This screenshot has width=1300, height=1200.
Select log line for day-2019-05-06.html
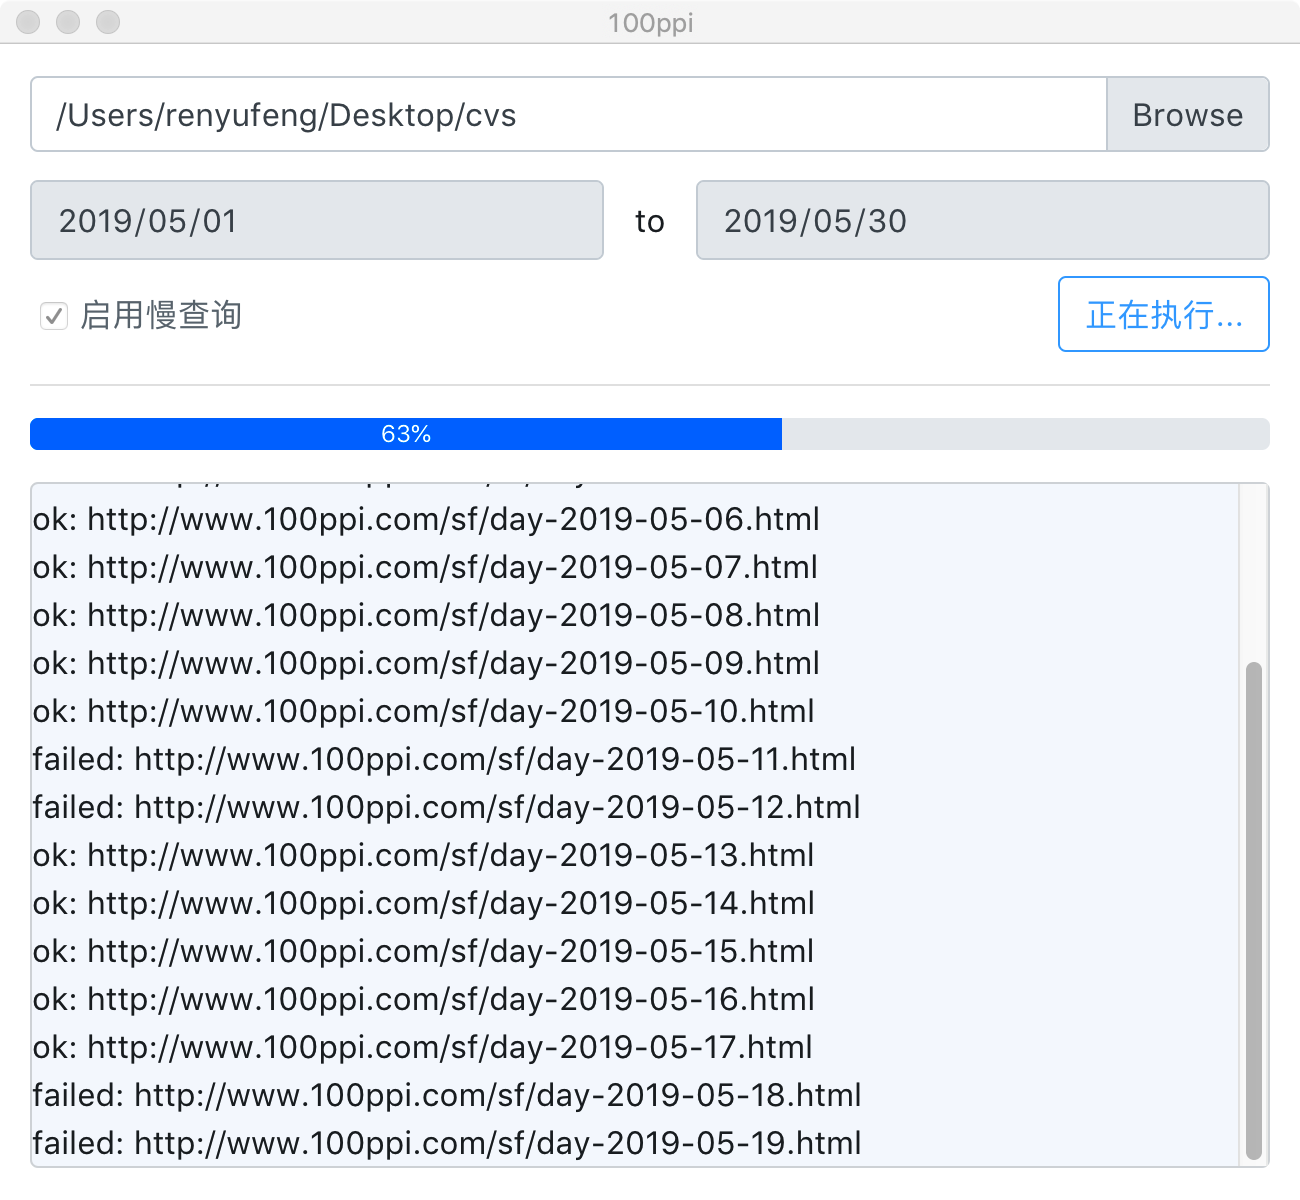[426, 519]
